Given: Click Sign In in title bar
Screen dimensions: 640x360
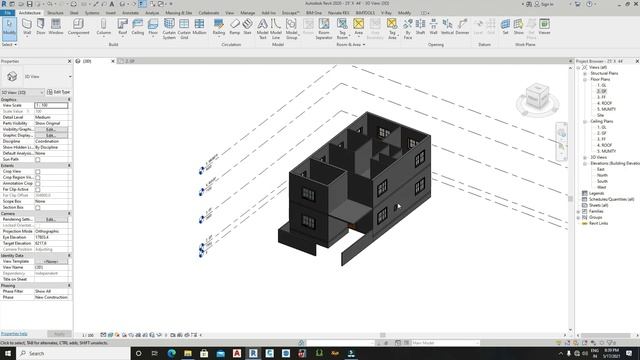Looking at the screenshot, I should (544, 4).
